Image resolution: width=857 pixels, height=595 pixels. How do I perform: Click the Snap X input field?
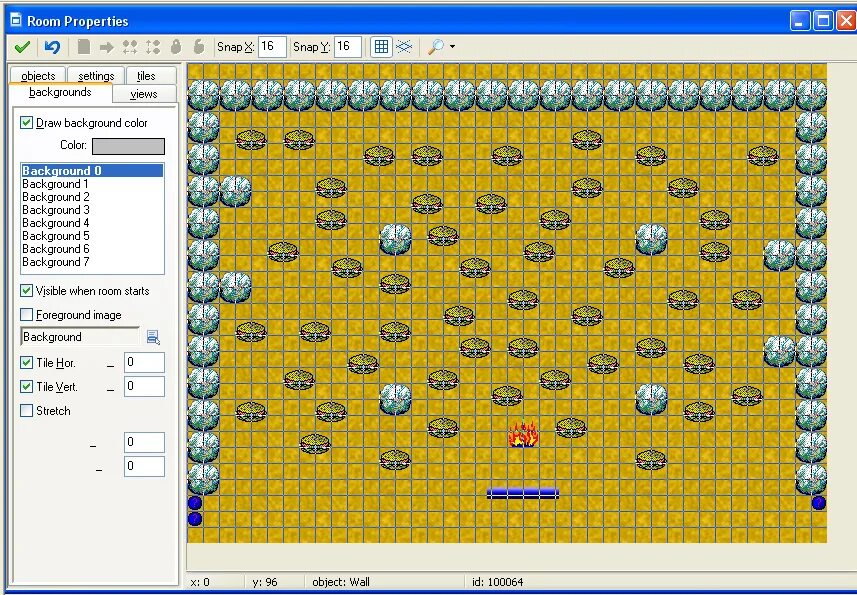tap(272, 47)
